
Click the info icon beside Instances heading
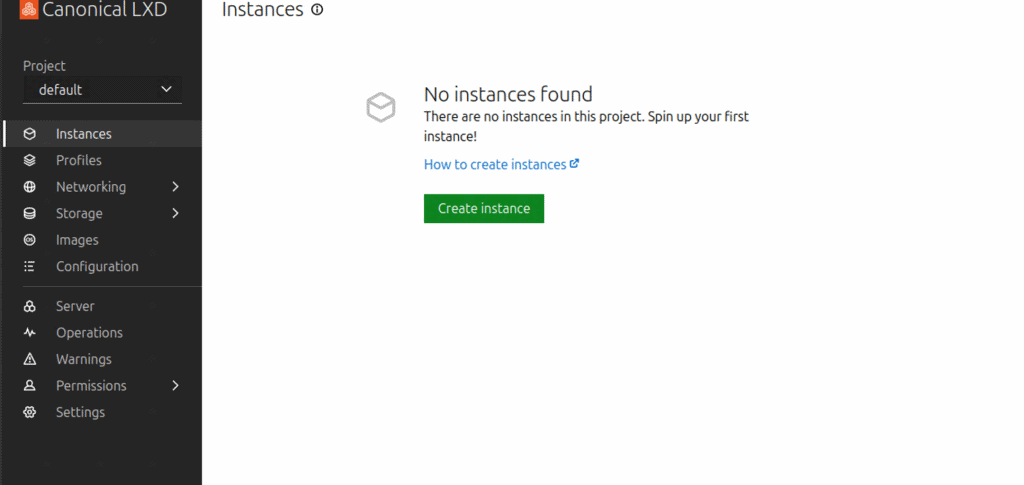pos(317,10)
